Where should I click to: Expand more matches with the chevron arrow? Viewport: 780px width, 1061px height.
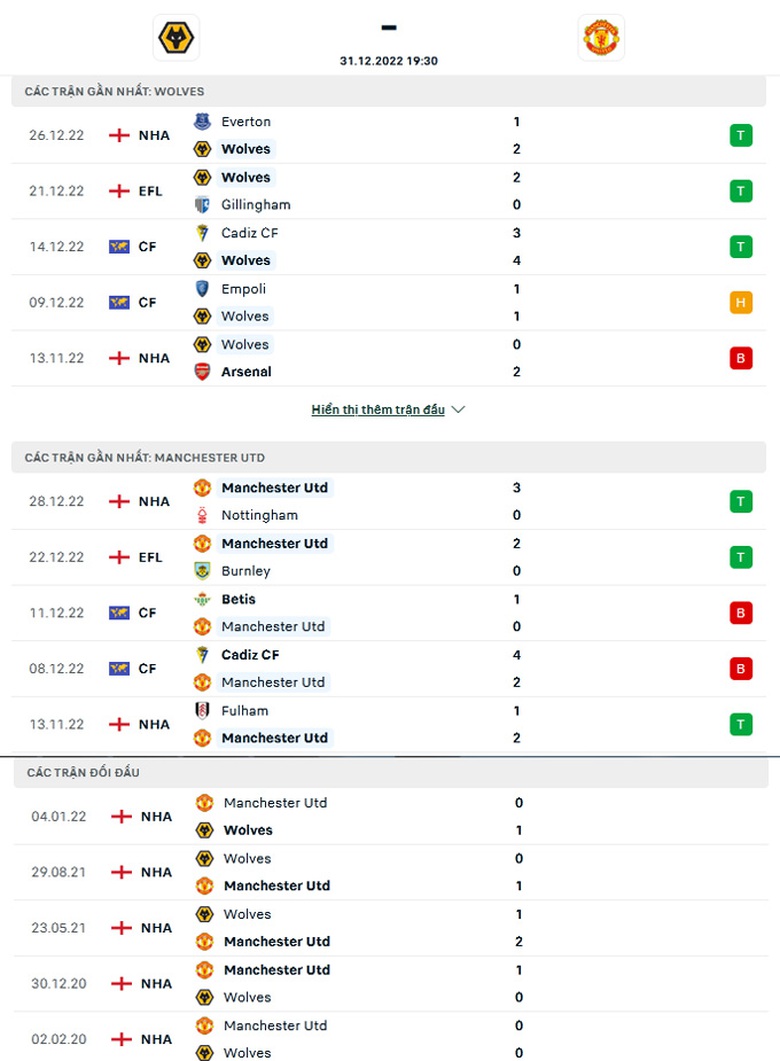point(459,410)
